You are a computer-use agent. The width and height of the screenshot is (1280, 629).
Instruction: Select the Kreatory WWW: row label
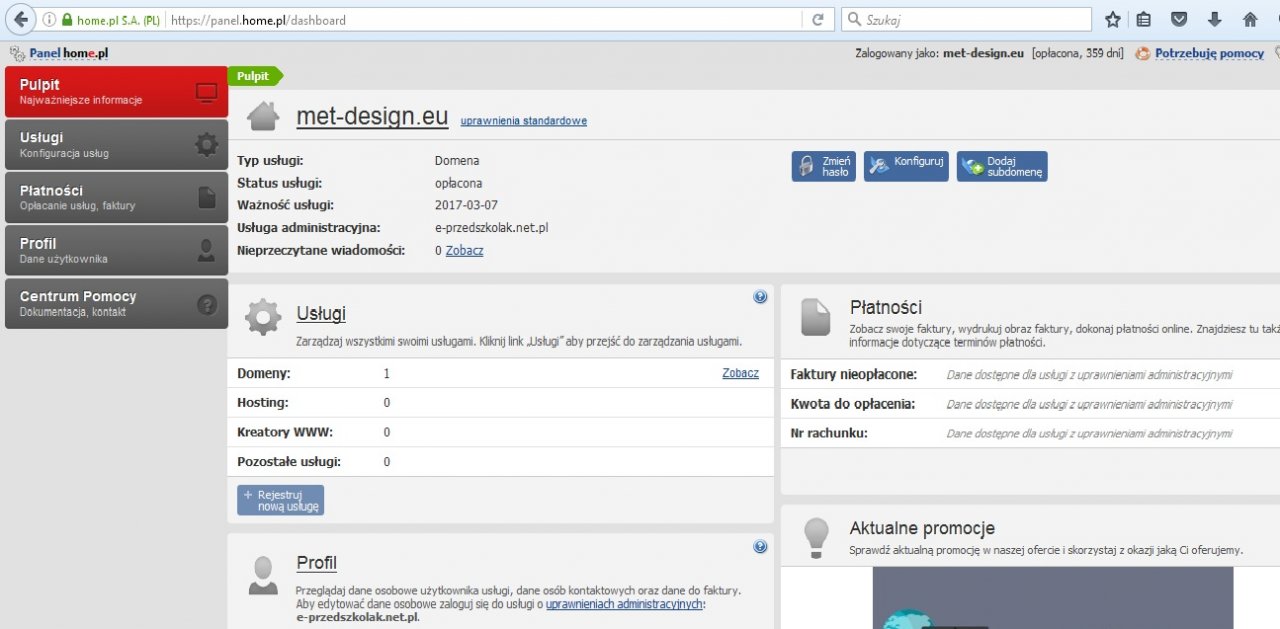point(285,432)
